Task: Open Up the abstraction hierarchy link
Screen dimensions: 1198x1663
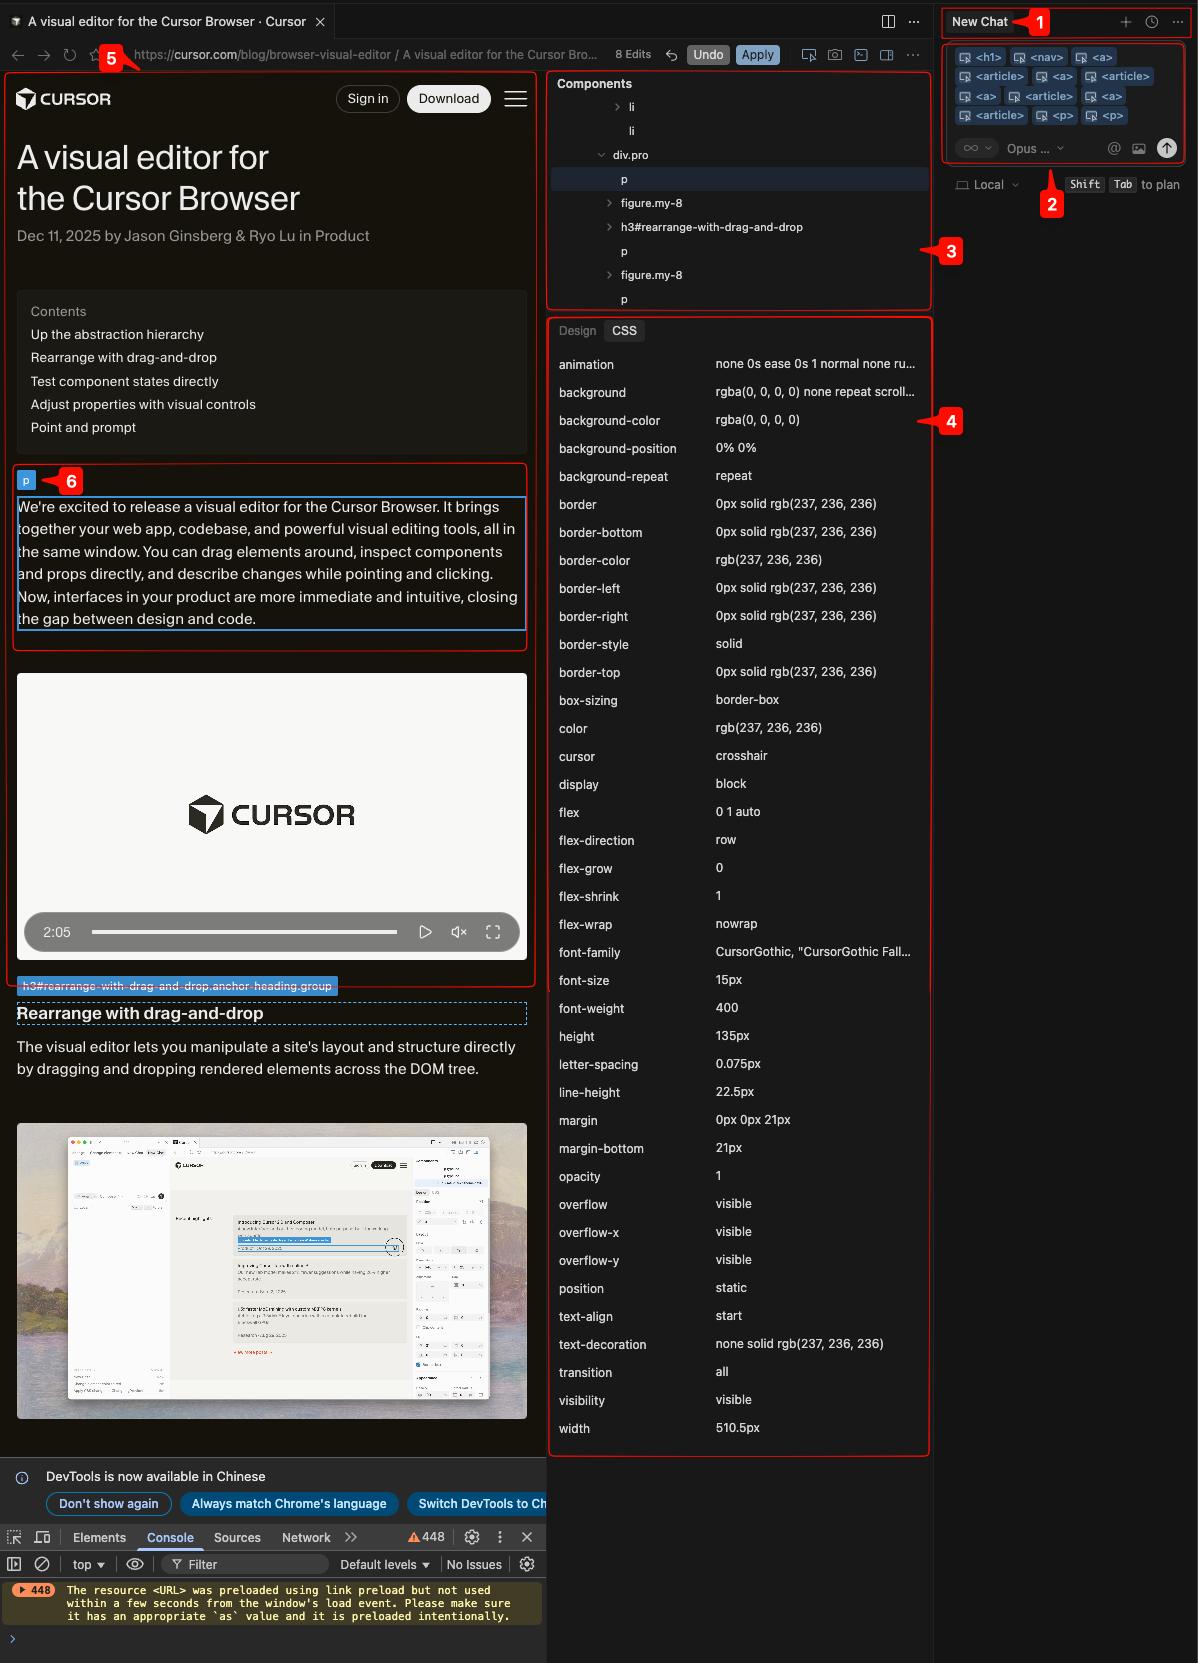Action: [x=117, y=334]
